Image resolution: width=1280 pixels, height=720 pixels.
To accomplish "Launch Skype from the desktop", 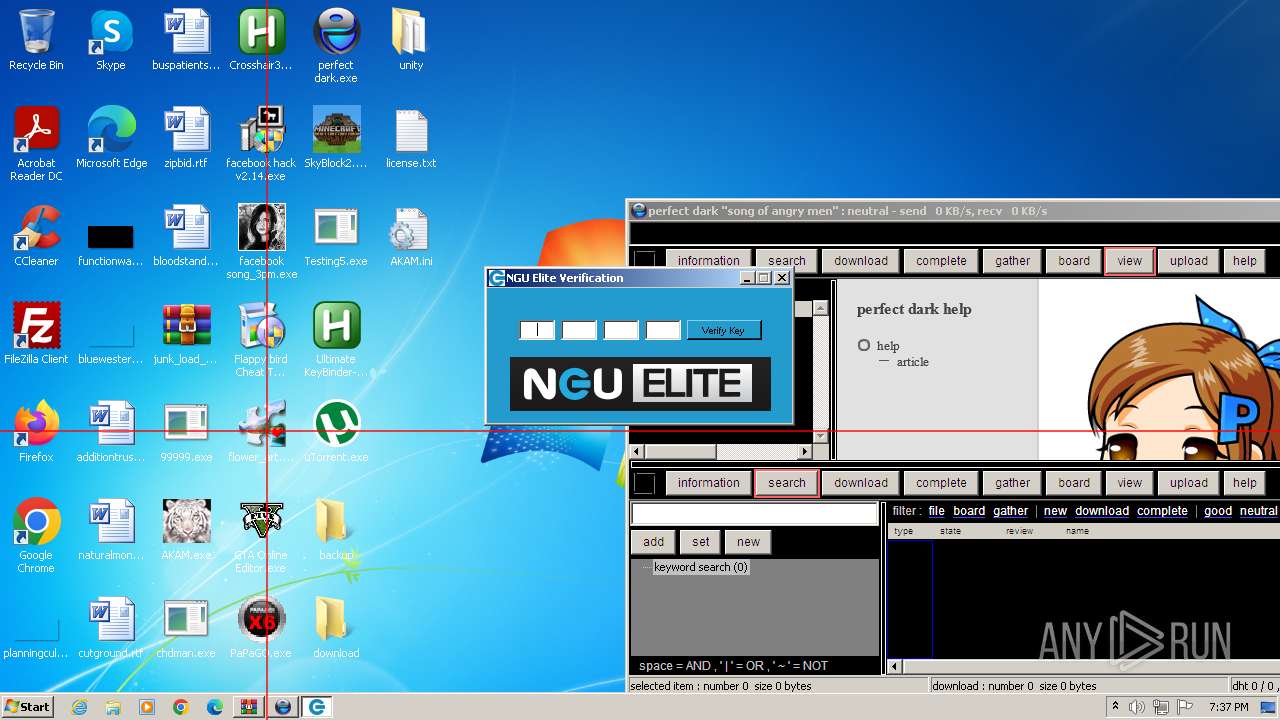I will coord(110,41).
